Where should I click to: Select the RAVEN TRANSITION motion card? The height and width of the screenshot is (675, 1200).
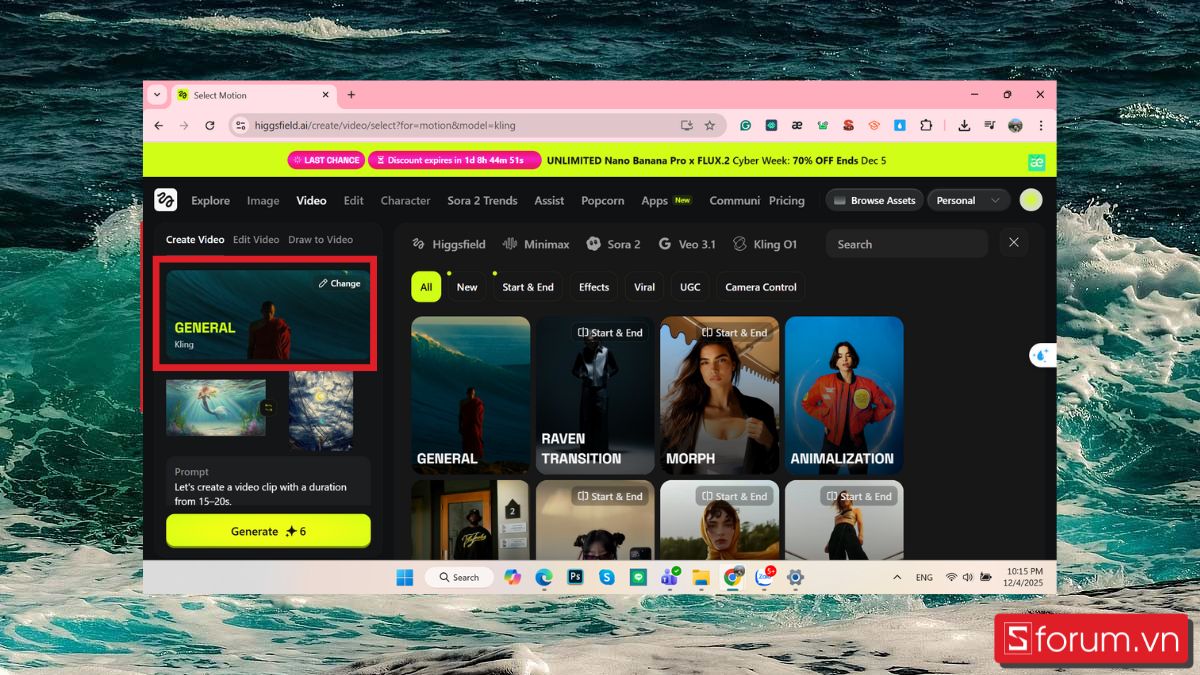point(595,395)
